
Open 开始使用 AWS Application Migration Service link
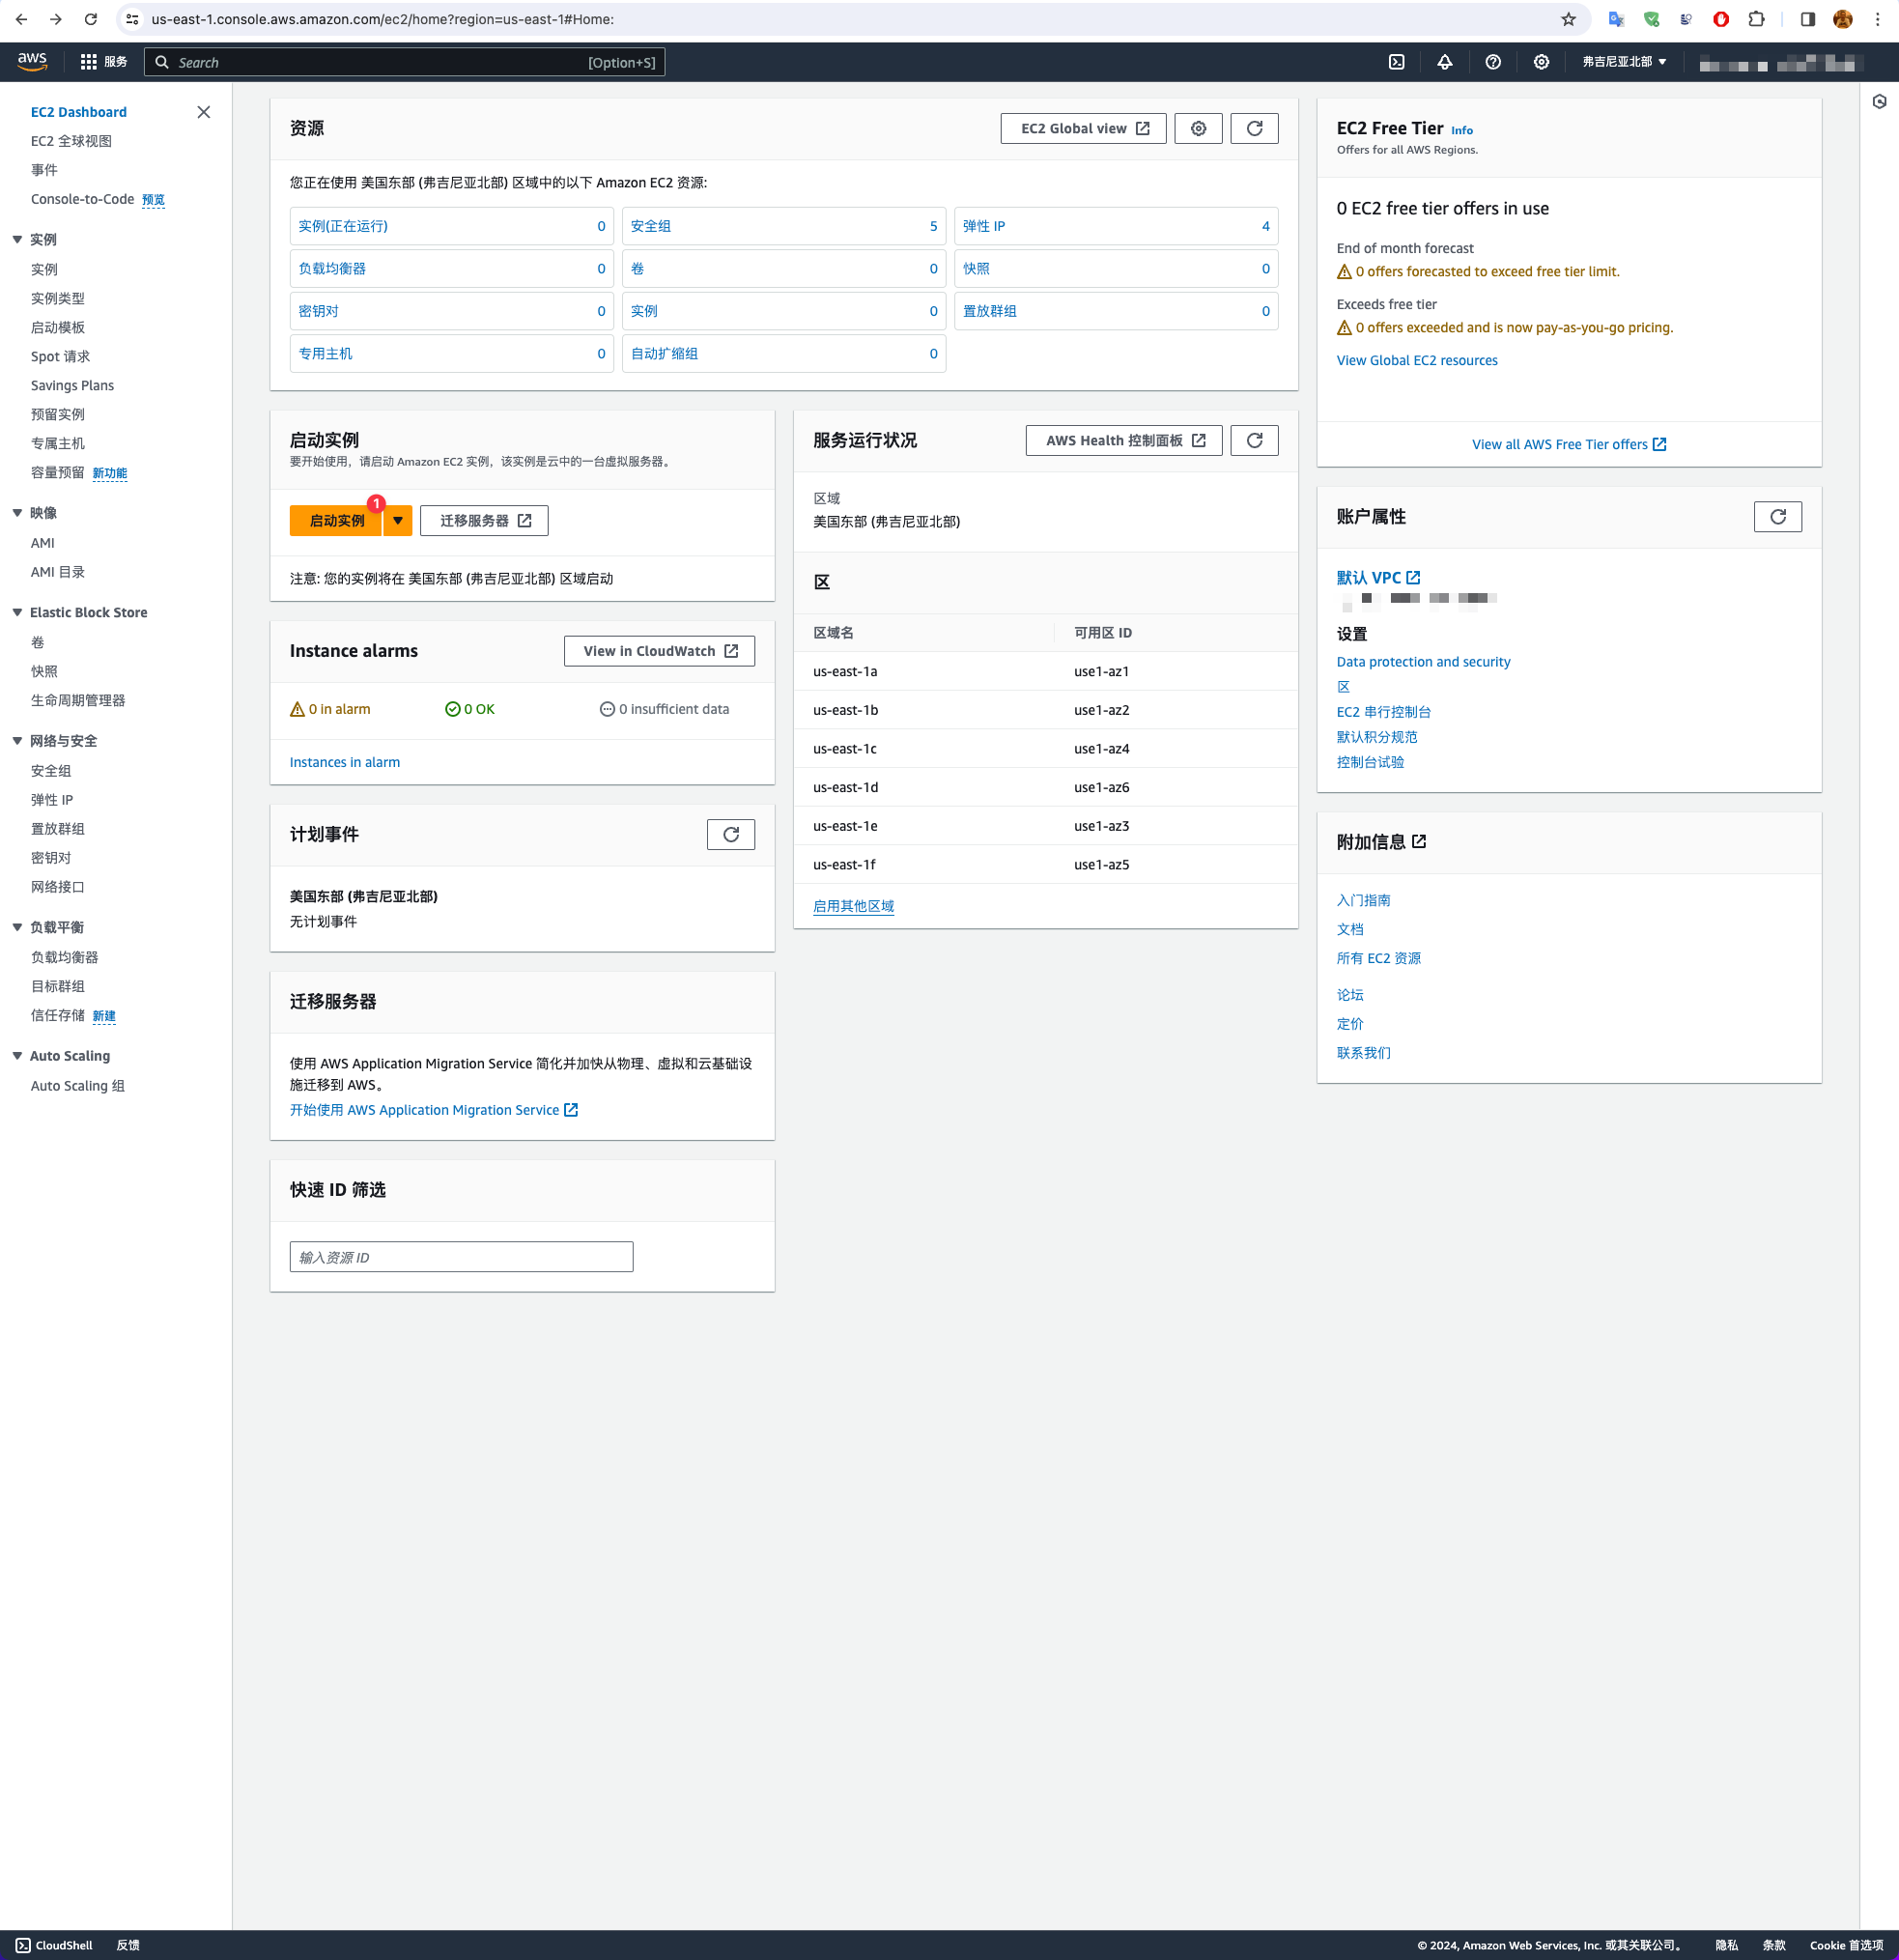pos(434,1110)
